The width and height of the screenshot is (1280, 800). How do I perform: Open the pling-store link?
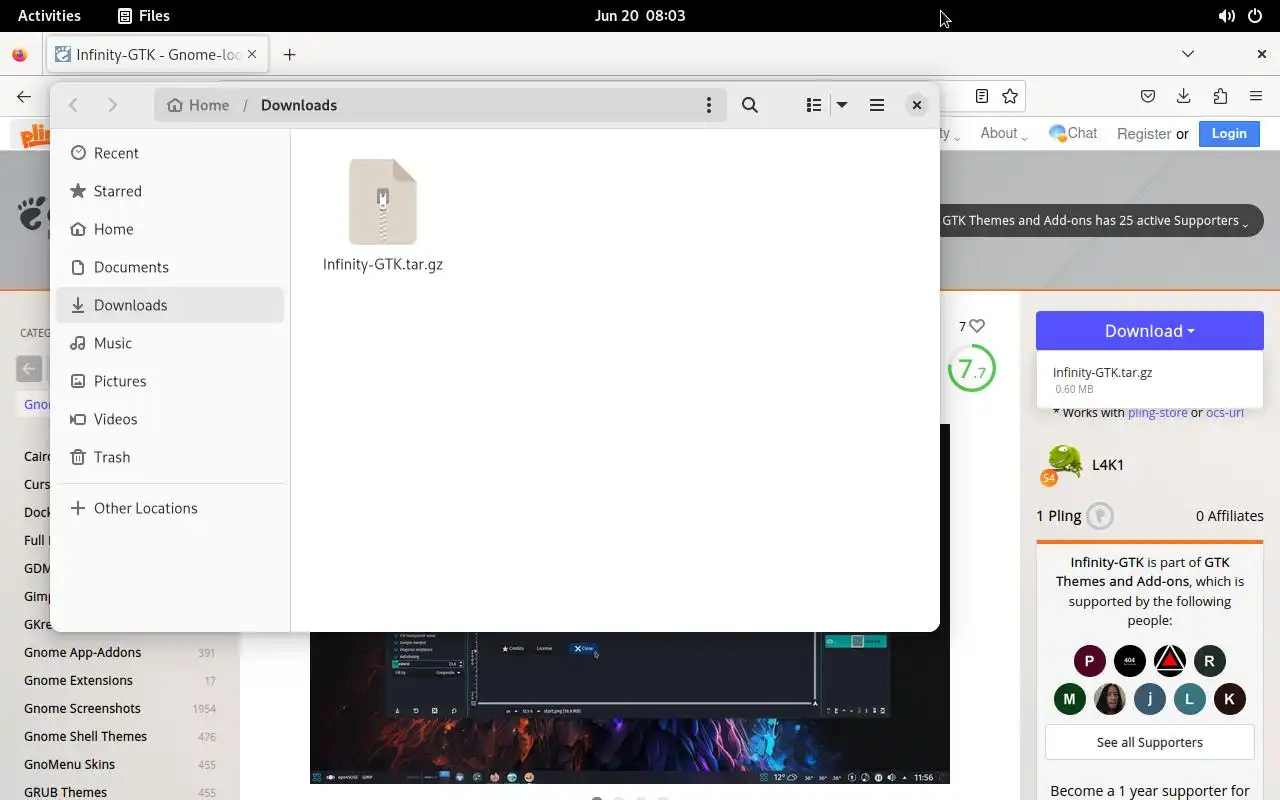tap(1158, 412)
